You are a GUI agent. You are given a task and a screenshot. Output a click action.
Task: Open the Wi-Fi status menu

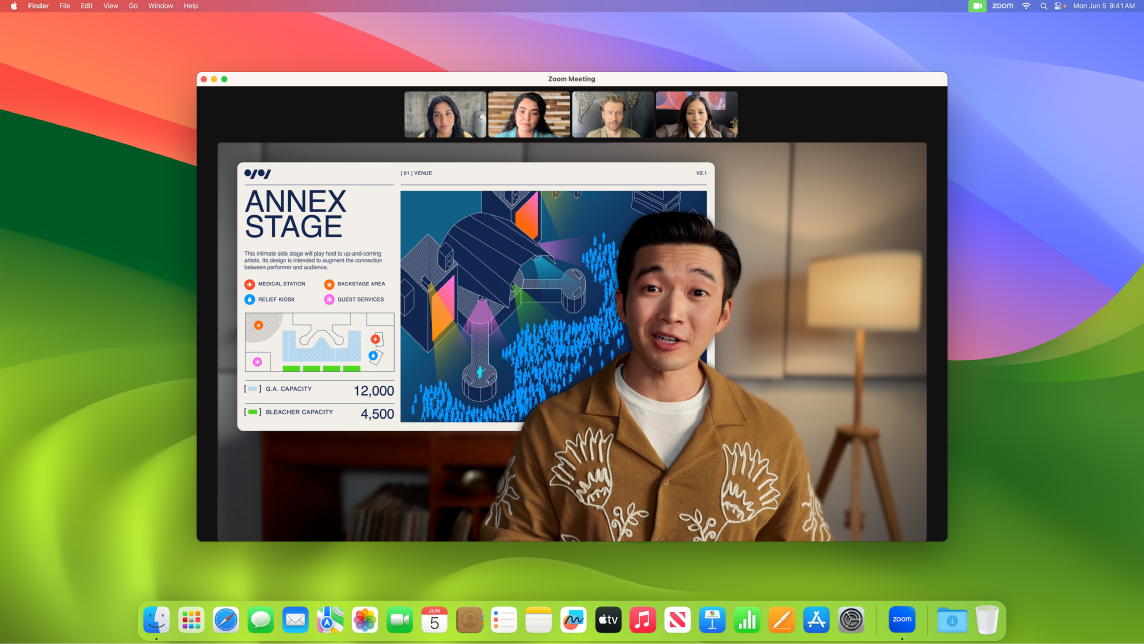(1025, 6)
